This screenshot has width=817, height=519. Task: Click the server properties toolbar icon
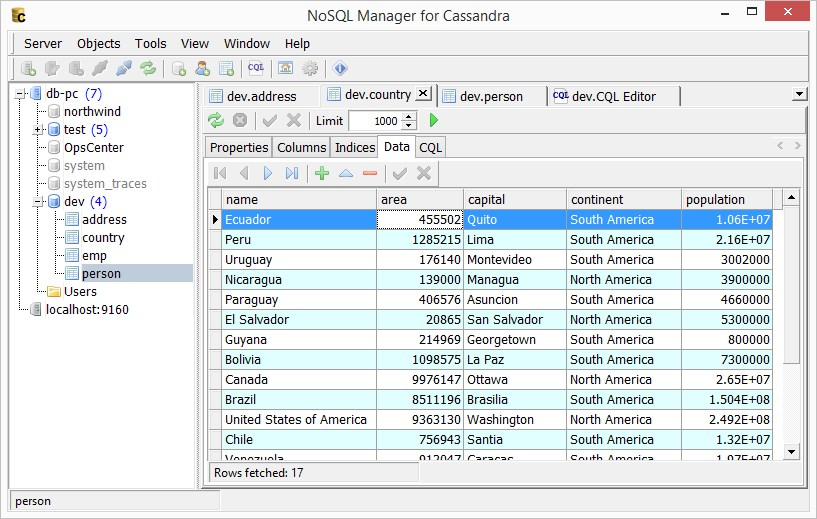pyautogui.click(x=52, y=68)
